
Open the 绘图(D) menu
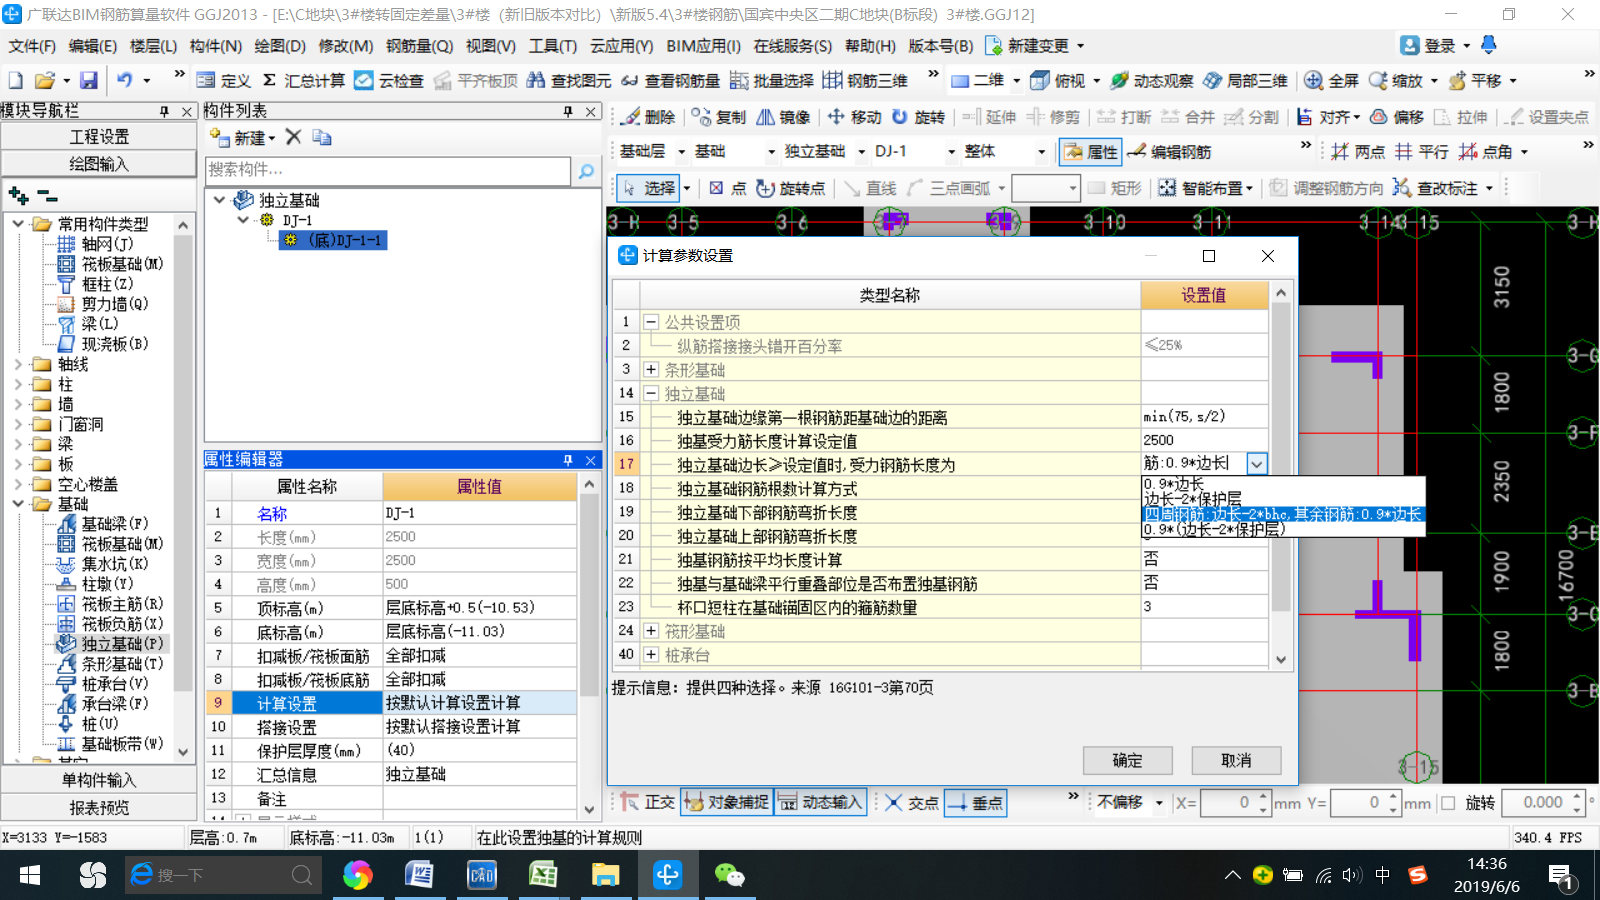click(280, 46)
